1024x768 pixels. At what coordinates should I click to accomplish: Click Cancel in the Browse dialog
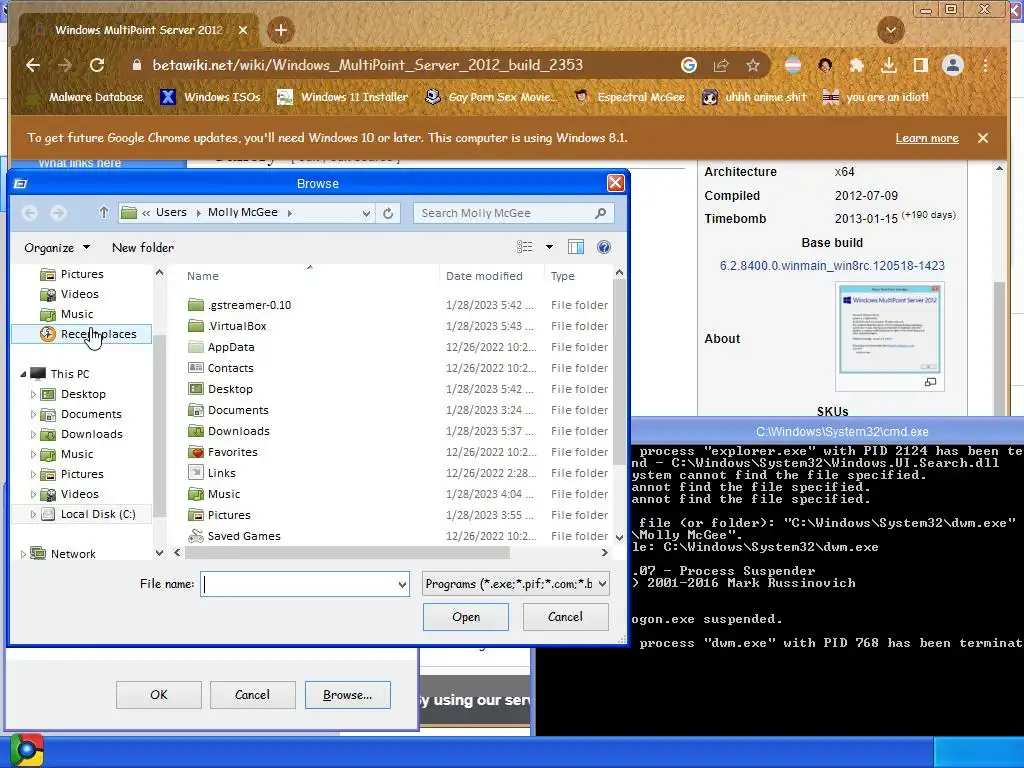click(x=566, y=617)
